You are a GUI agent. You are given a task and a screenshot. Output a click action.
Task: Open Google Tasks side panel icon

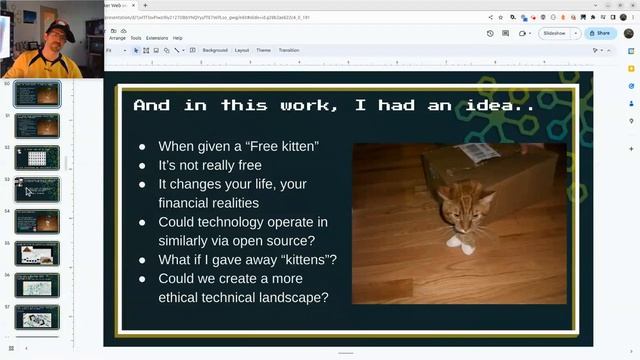631,86
